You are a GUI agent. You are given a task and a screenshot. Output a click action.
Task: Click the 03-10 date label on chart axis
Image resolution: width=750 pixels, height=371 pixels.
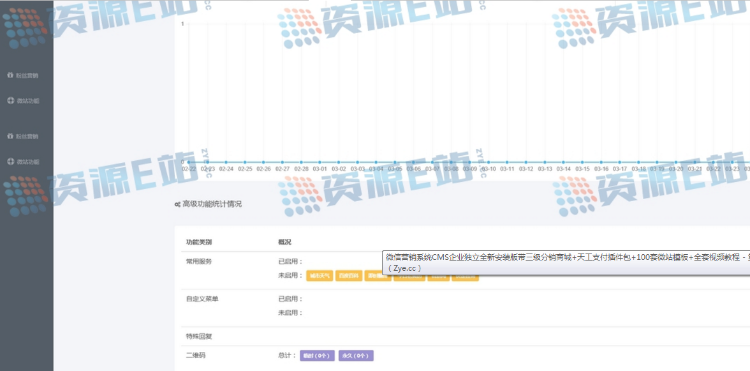pos(488,169)
